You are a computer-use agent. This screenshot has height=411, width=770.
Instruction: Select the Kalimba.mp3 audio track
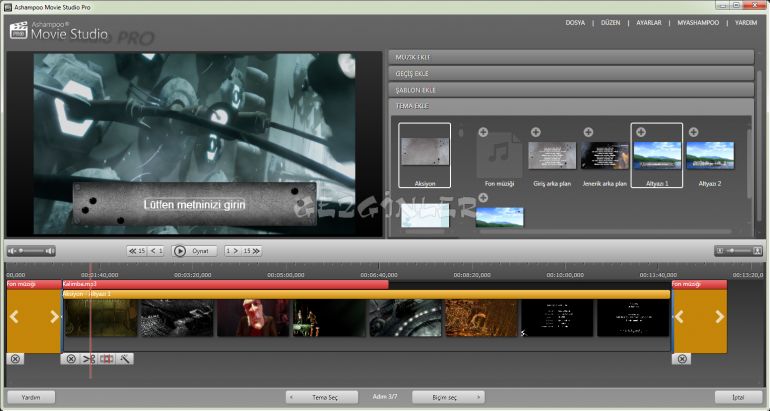[225, 284]
